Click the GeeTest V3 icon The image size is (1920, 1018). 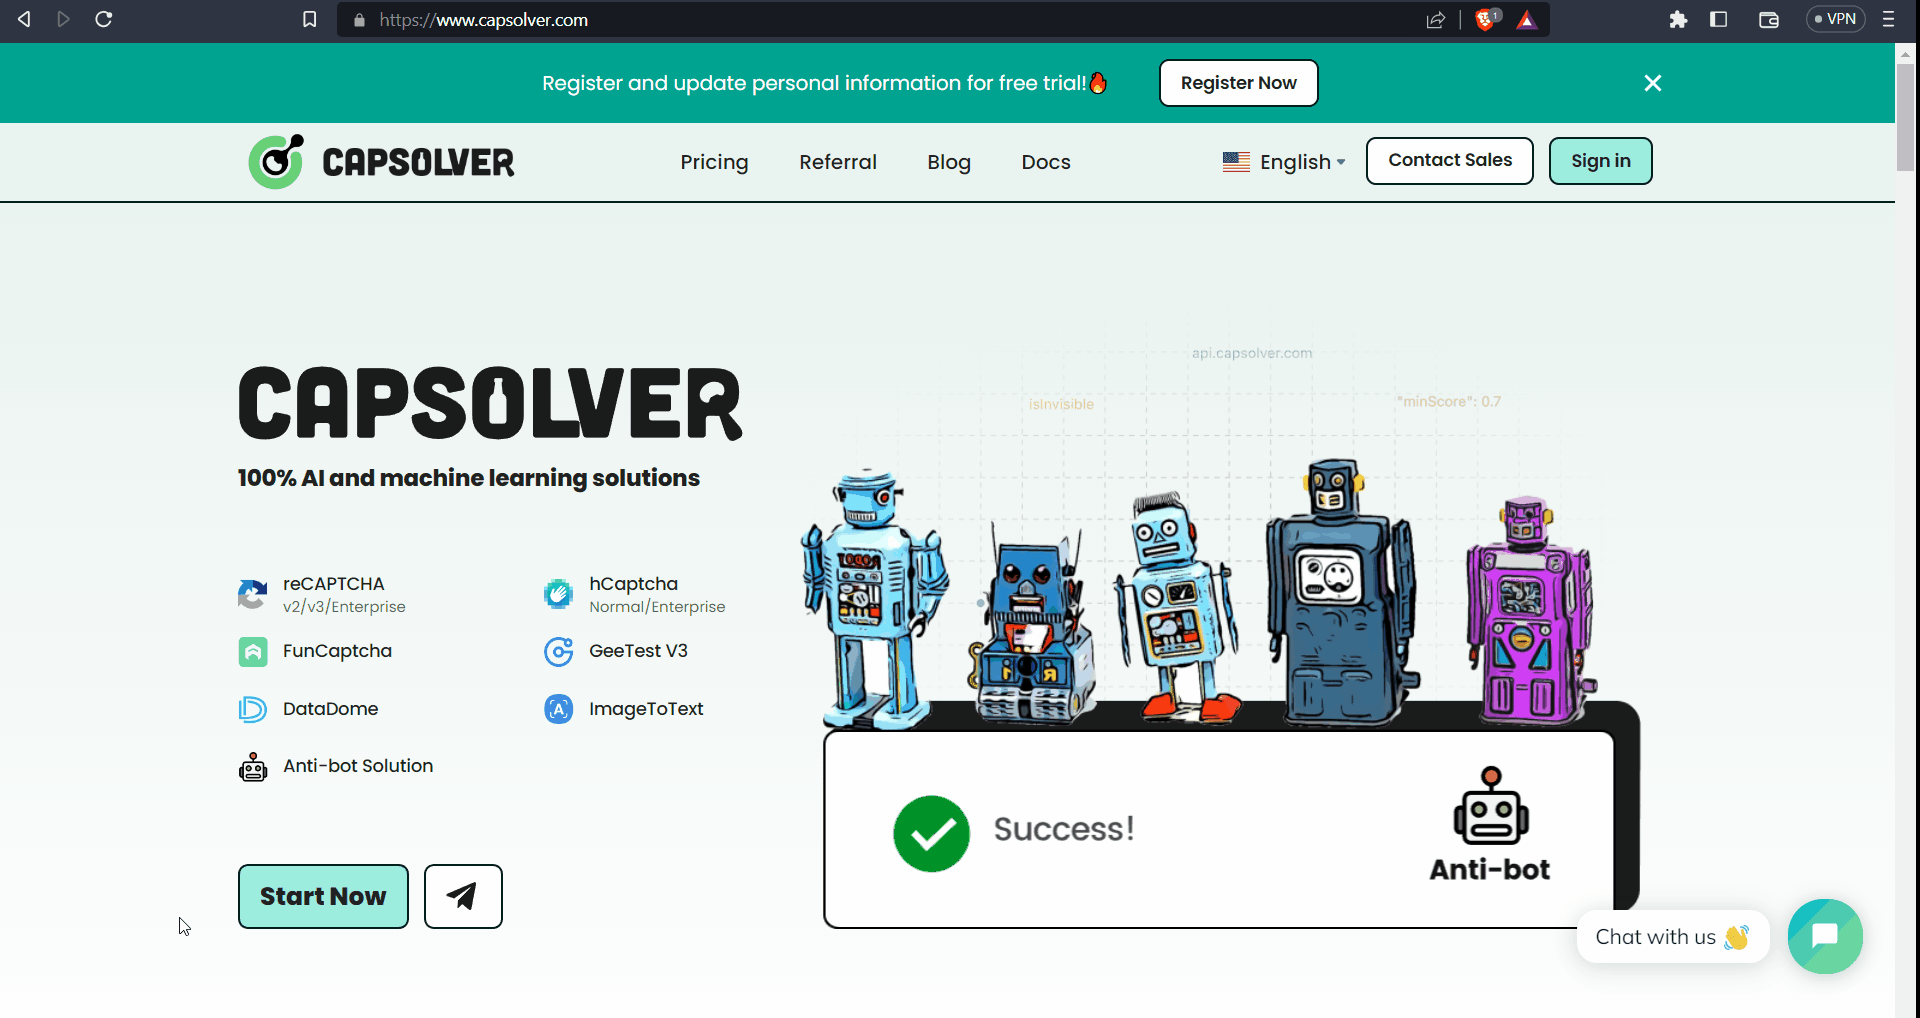pos(559,651)
